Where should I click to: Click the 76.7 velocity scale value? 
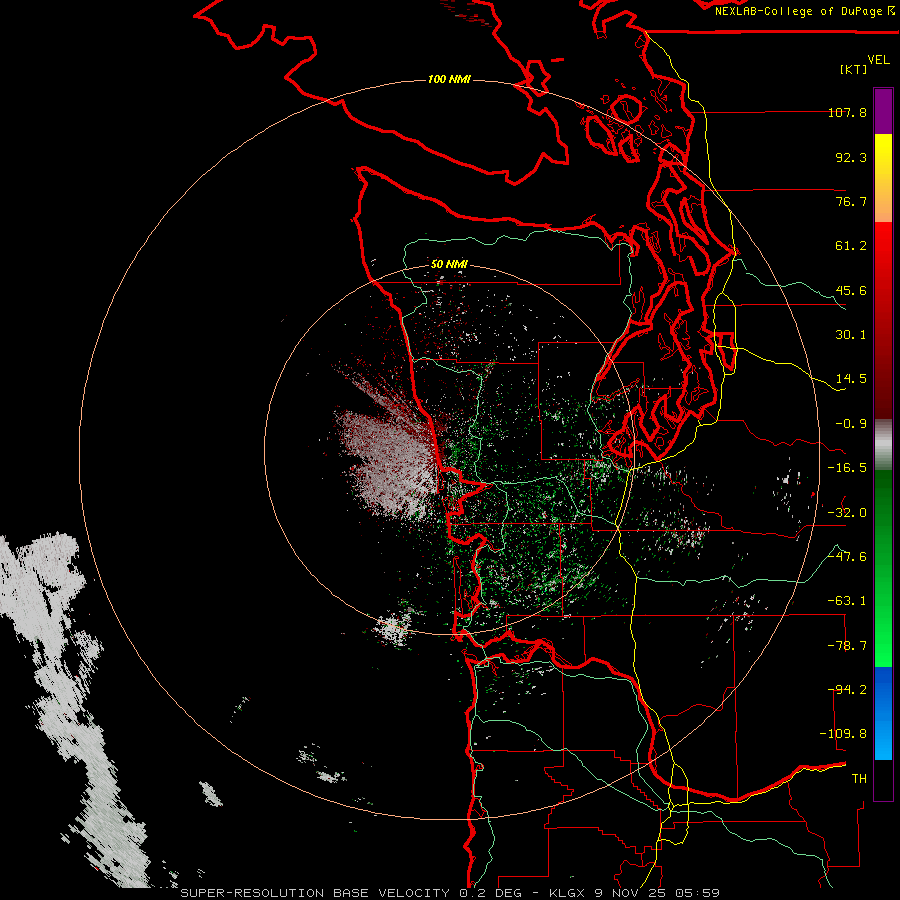point(851,201)
